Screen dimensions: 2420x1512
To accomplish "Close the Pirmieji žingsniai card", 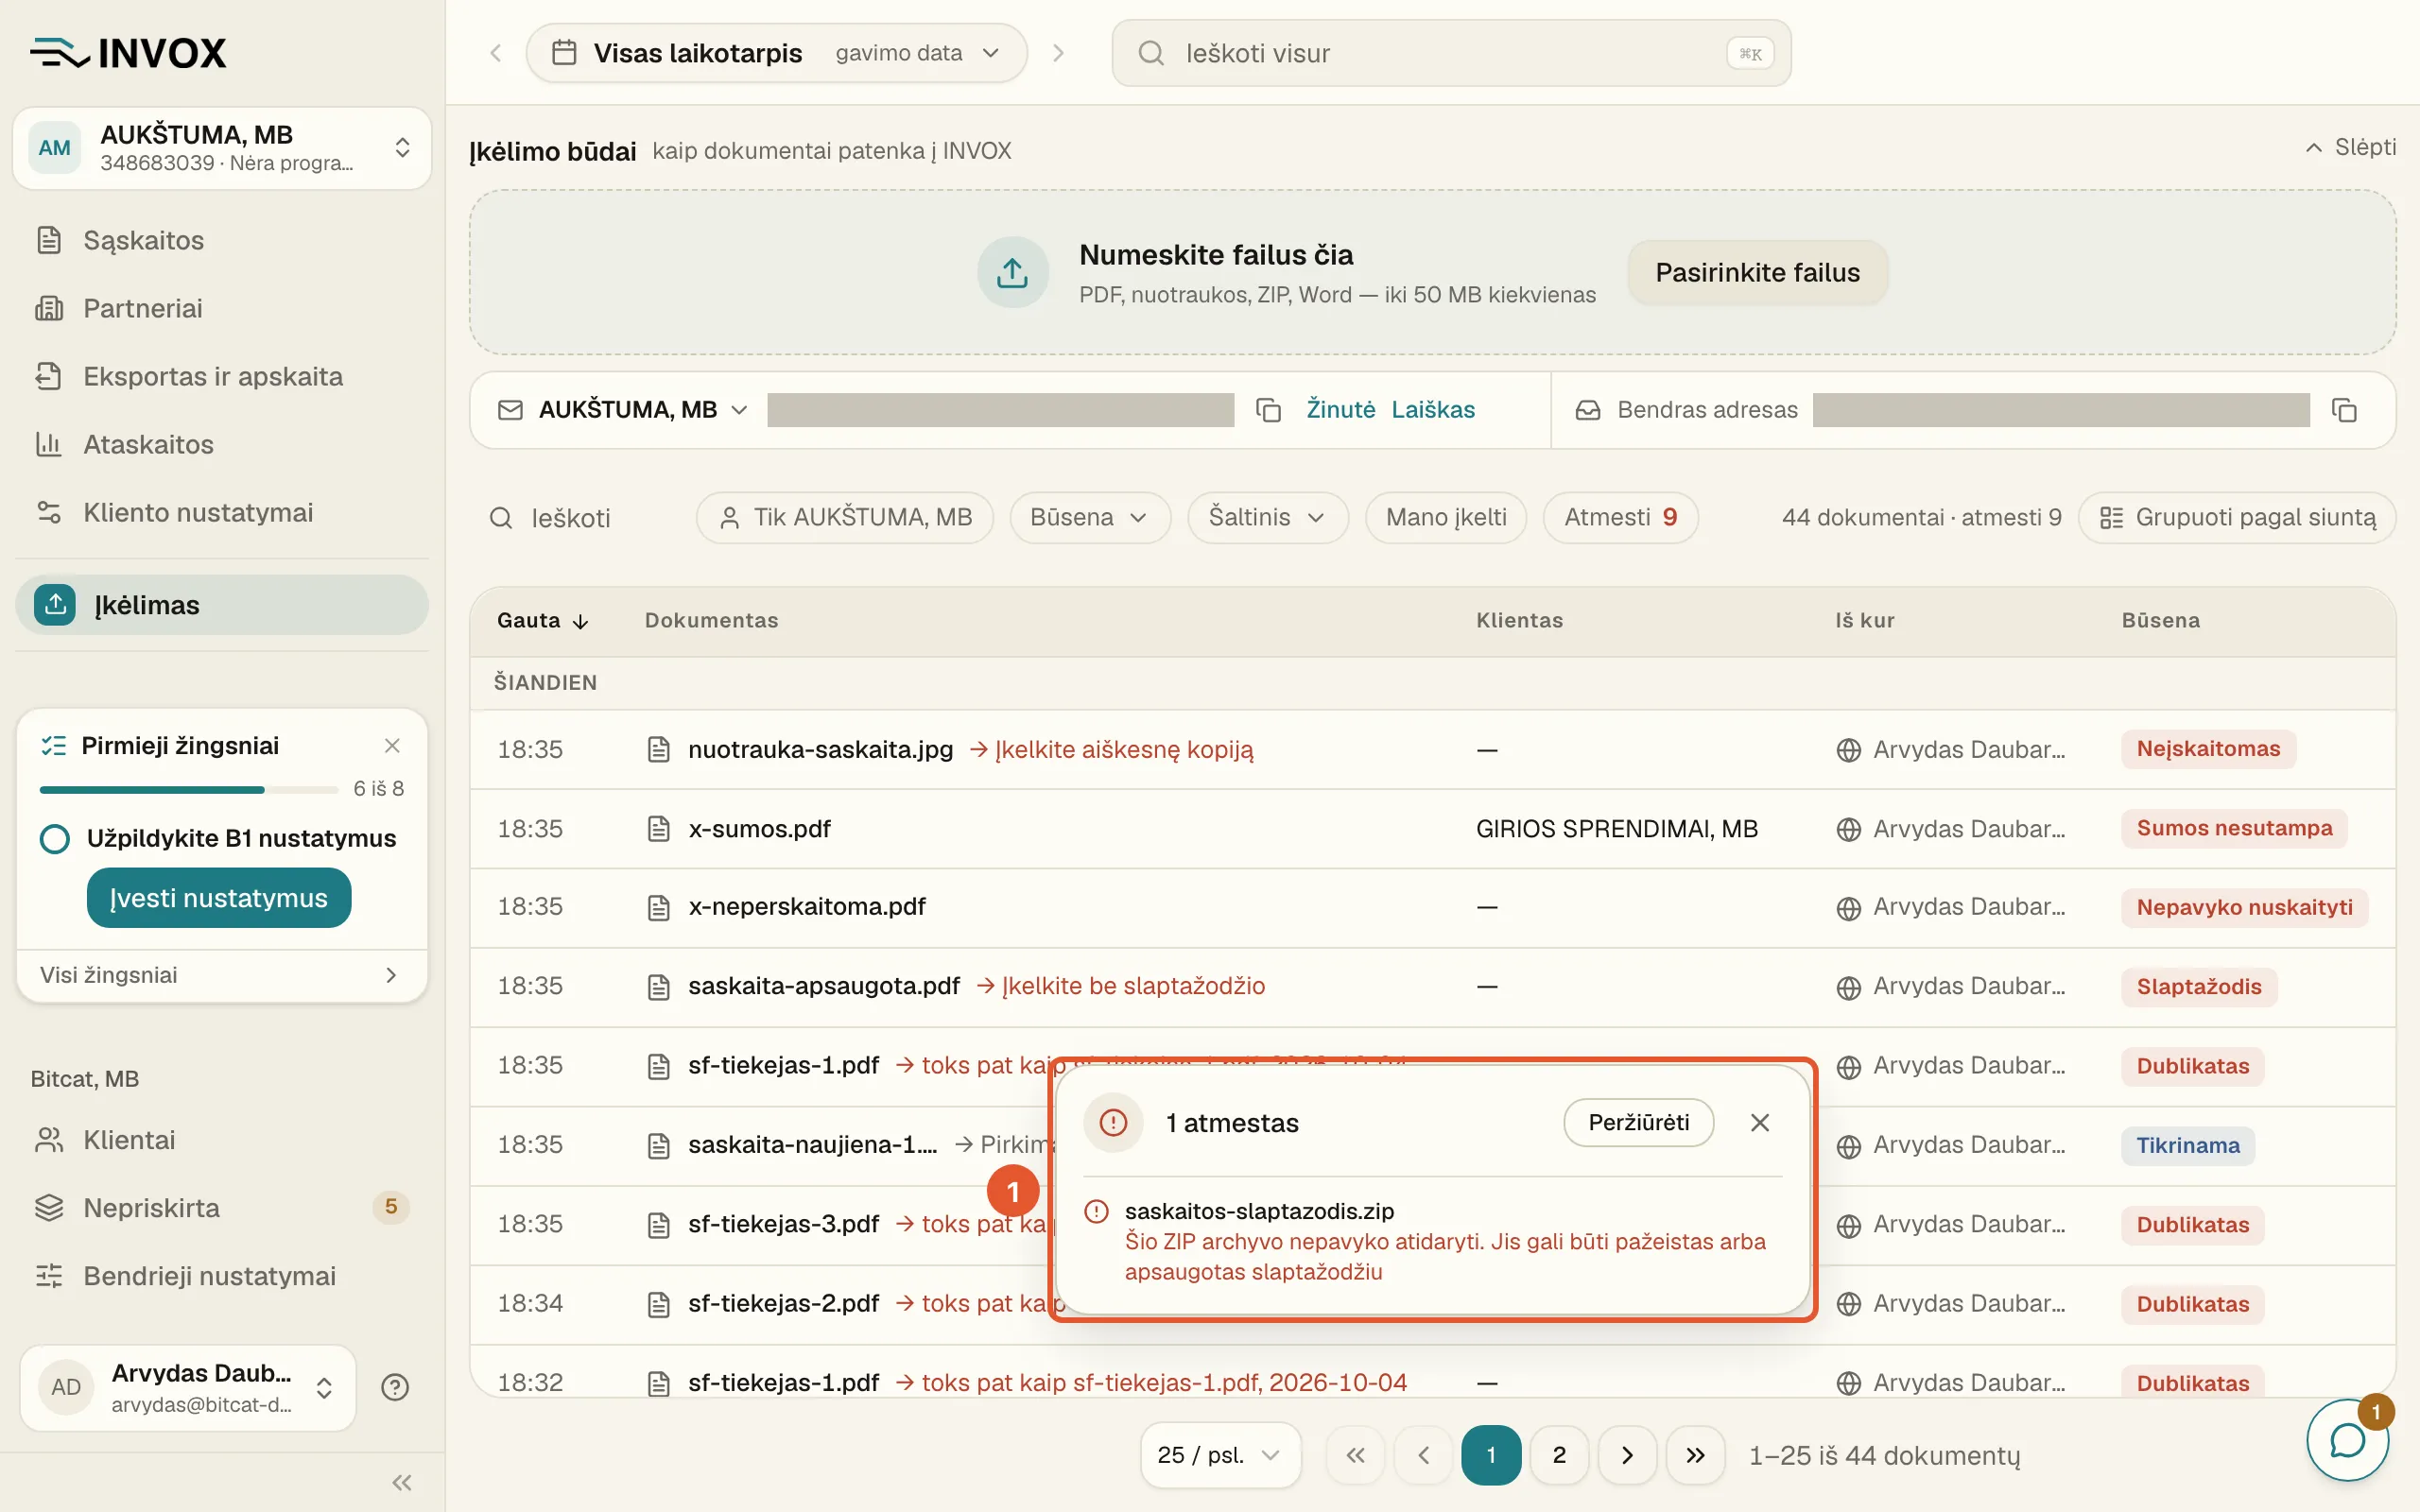I will click(392, 745).
